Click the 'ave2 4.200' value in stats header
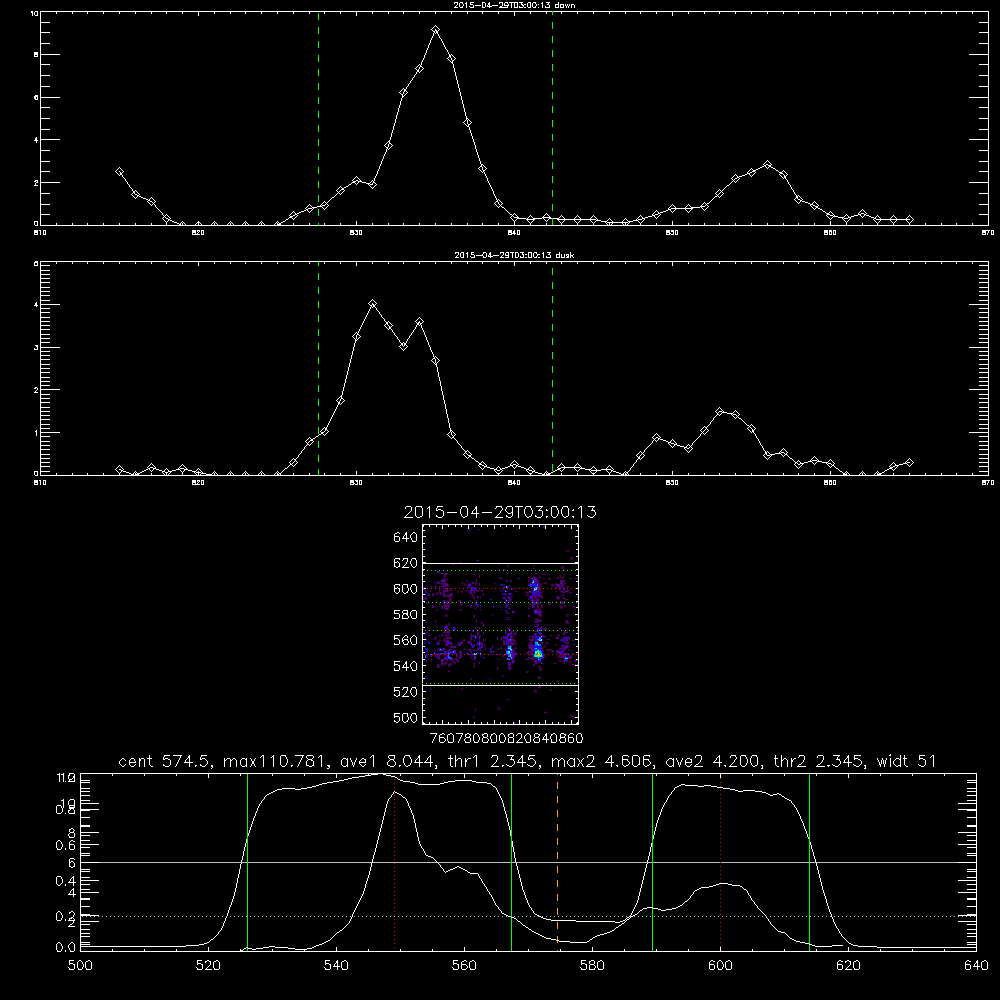 click(712, 761)
